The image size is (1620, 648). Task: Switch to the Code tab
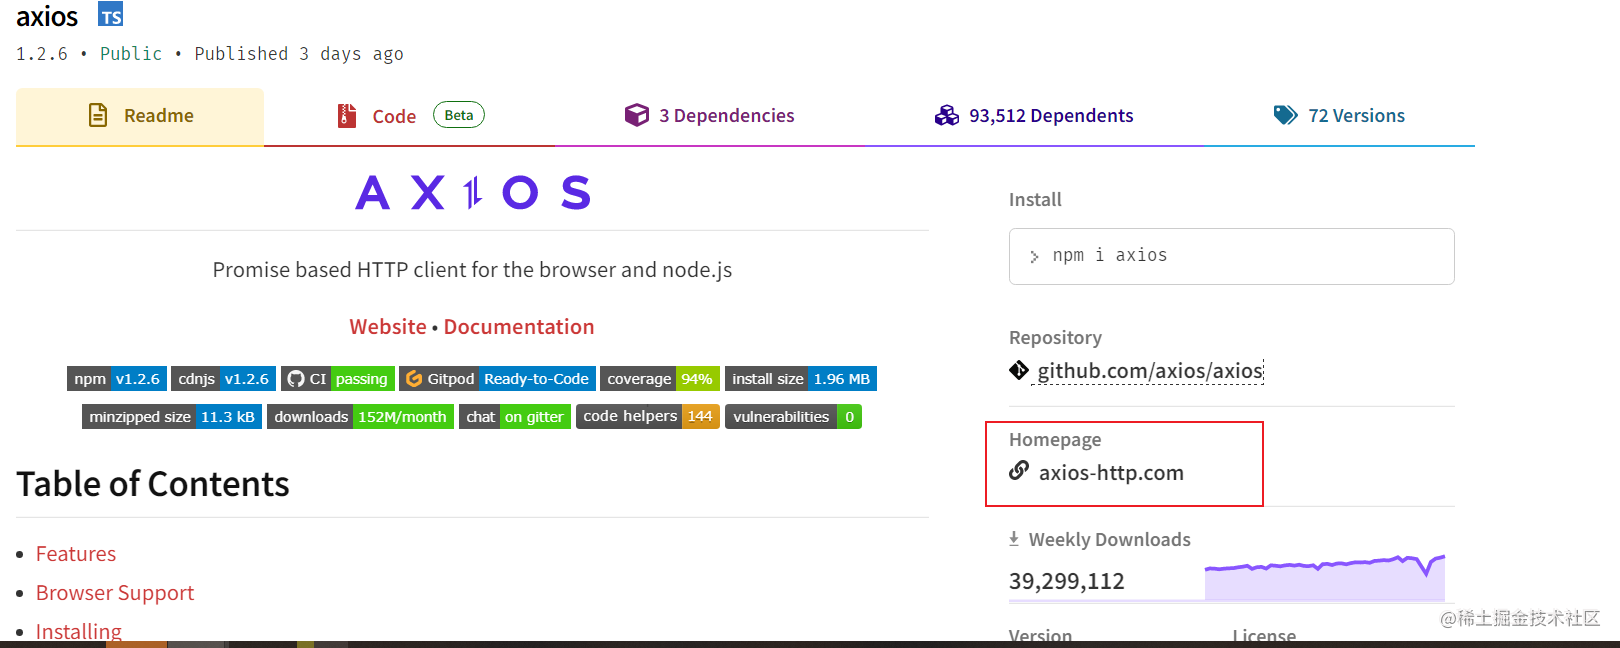[x=410, y=116]
